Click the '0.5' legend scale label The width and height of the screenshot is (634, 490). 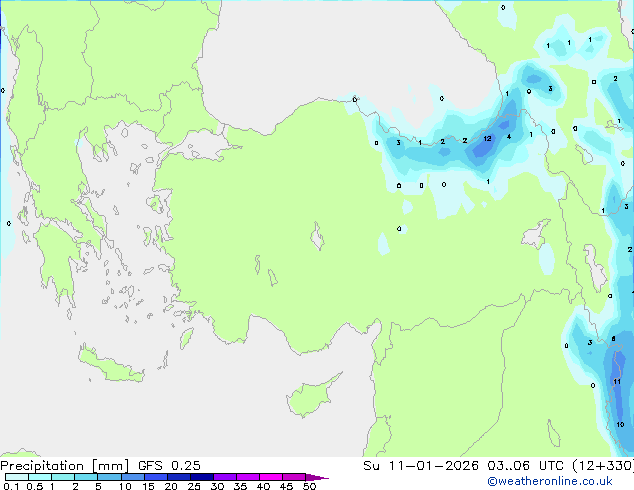(x=35, y=486)
